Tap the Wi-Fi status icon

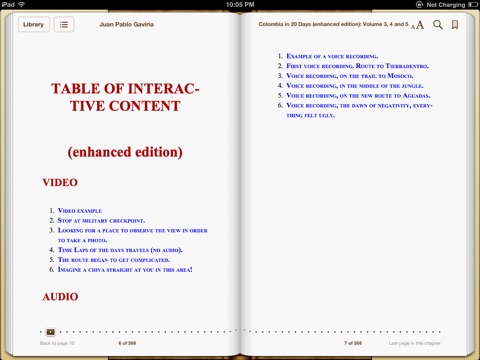pos(21,4)
